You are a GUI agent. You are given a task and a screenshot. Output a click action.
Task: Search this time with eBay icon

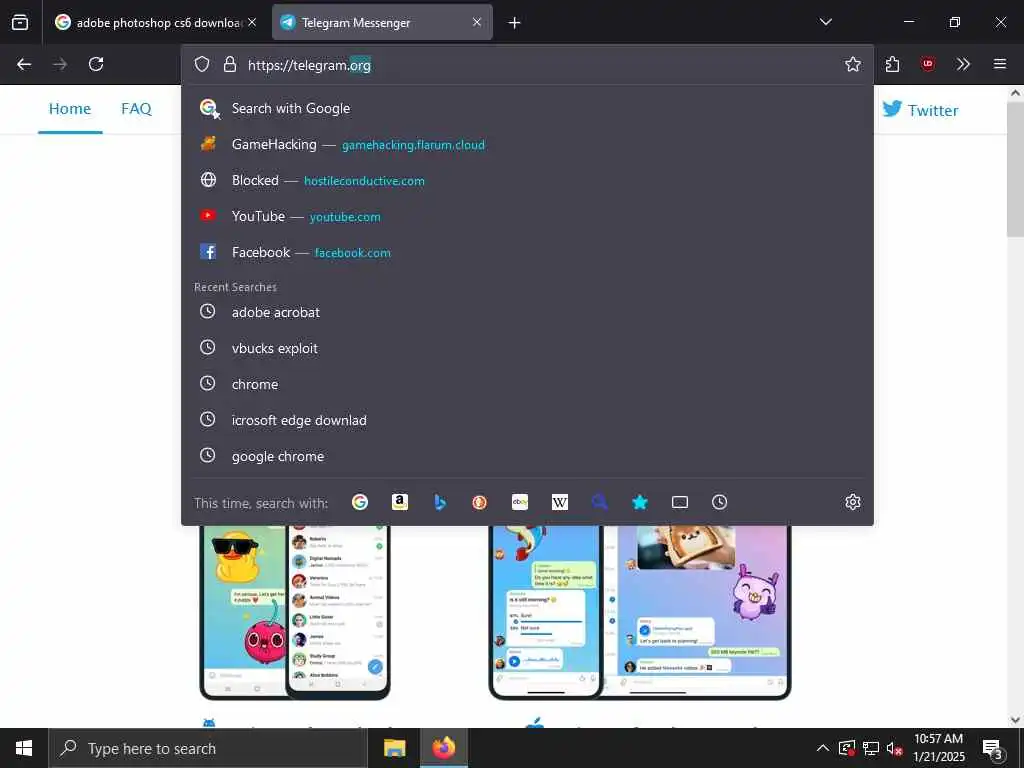pyautogui.click(x=520, y=502)
